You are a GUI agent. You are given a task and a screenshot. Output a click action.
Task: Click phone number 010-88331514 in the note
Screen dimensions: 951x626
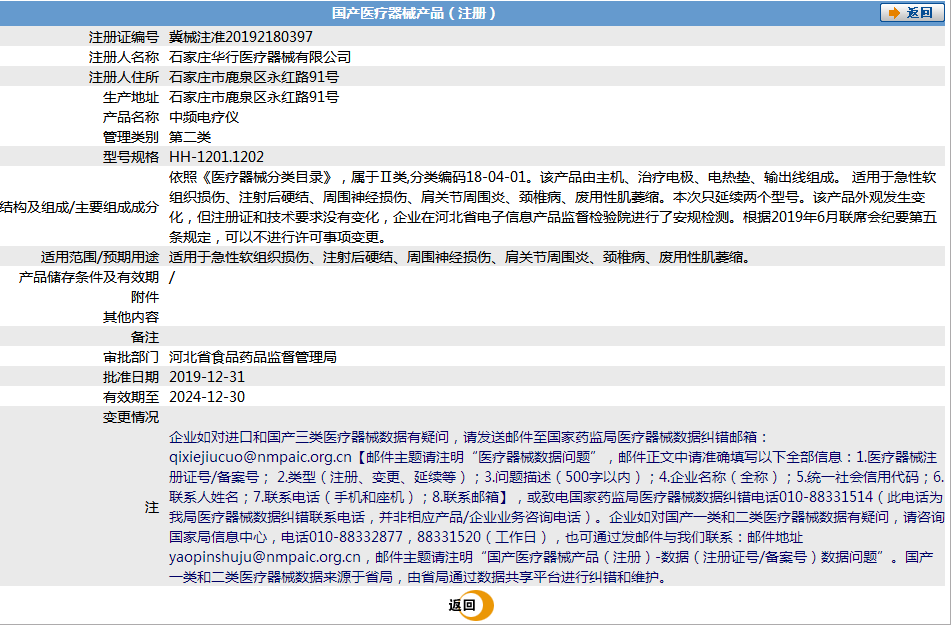[x=826, y=497]
